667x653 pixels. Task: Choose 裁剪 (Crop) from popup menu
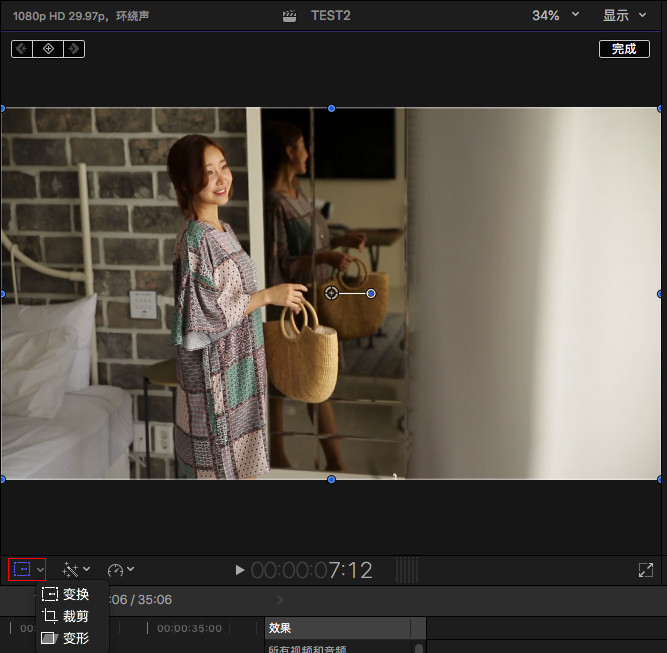pos(66,616)
